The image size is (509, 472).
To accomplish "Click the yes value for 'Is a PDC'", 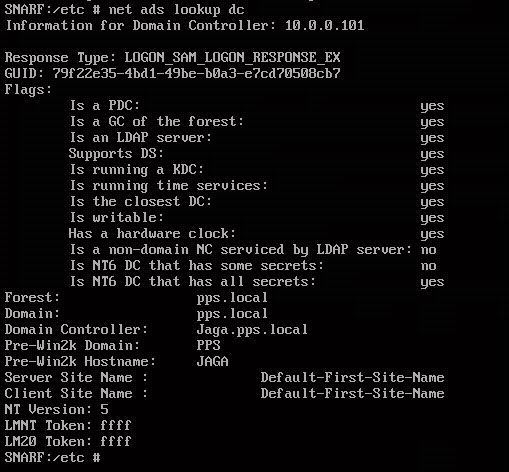I will pos(432,106).
